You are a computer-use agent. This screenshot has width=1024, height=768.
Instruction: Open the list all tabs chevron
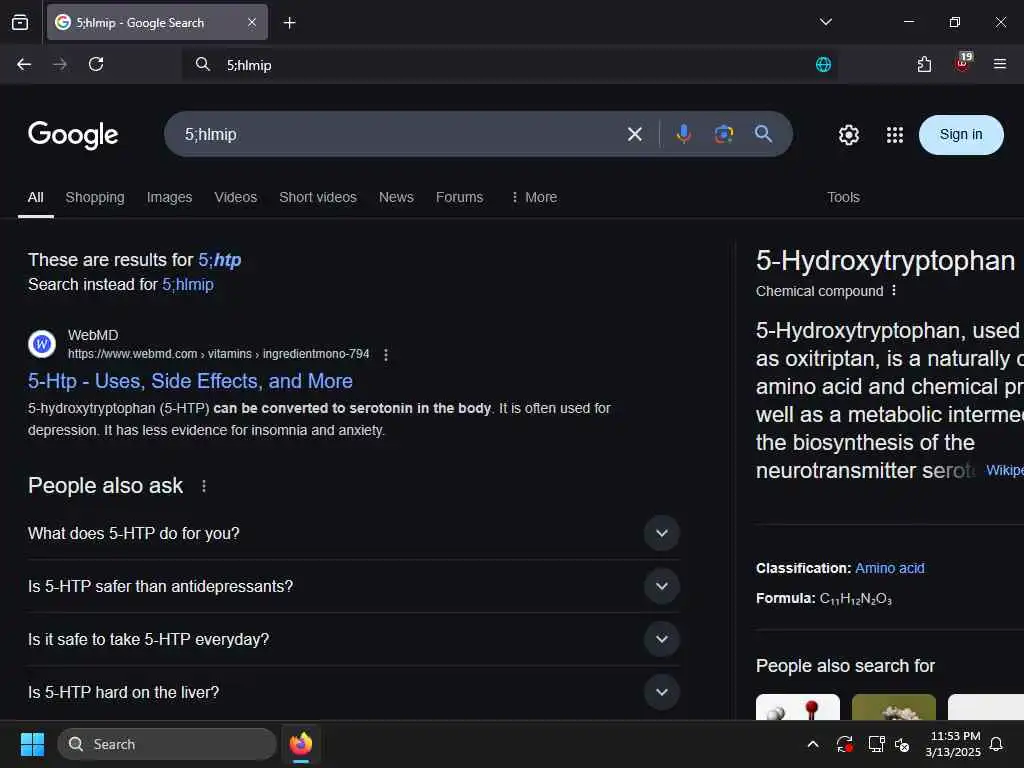pos(825,22)
